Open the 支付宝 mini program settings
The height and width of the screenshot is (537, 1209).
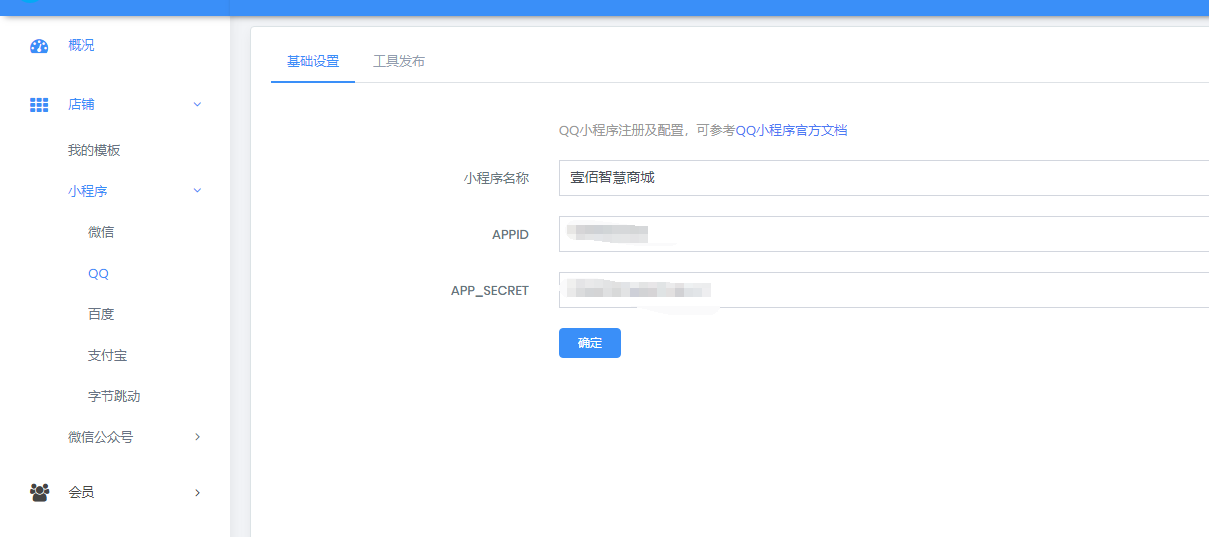107,355
